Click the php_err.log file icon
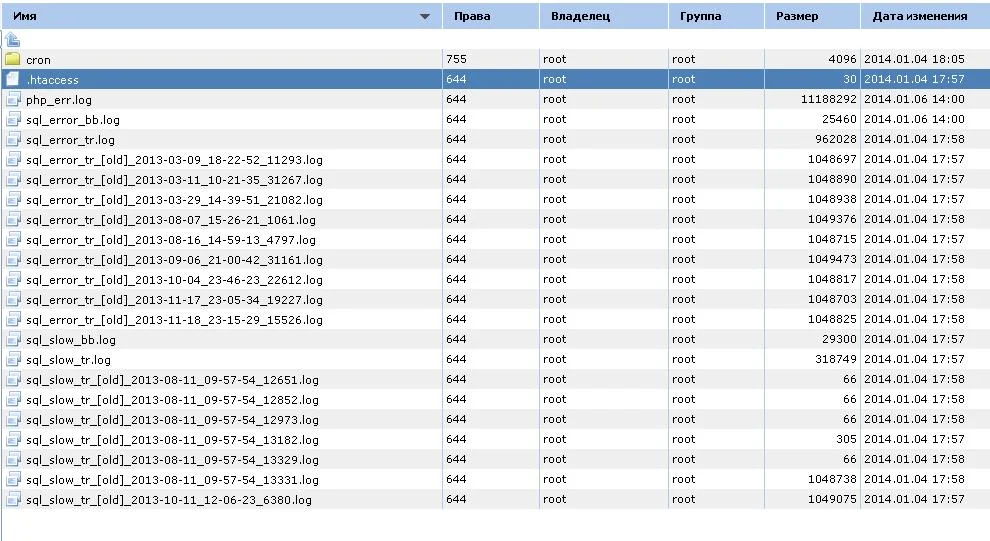Screen dimensions: 990x541 click(13, 99)
